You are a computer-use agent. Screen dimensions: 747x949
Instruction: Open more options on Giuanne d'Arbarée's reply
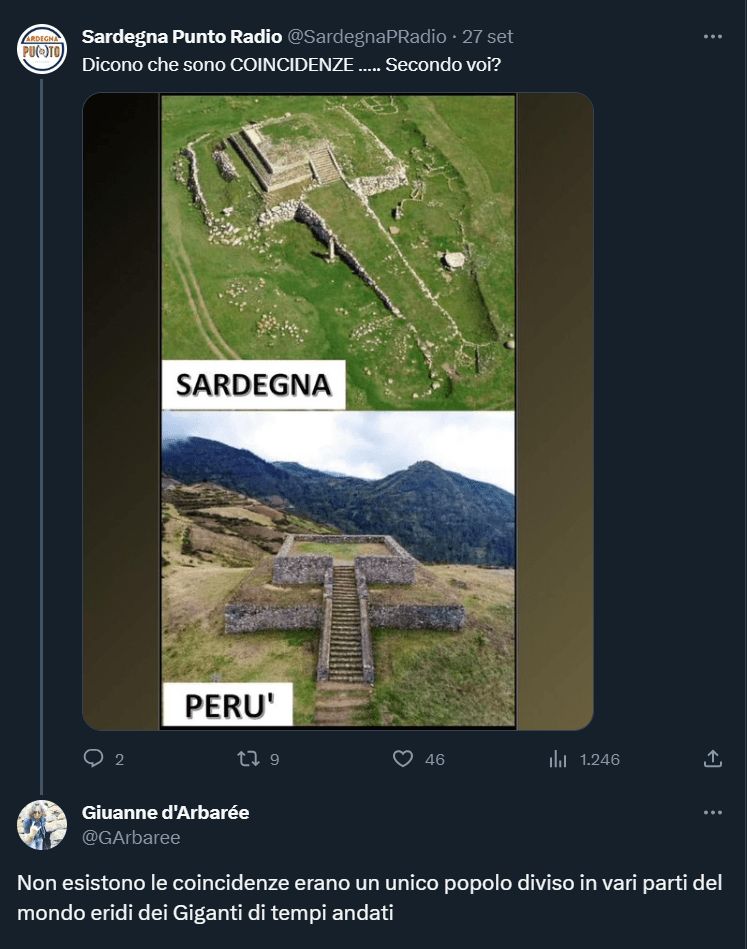click(x=712, y=813)
